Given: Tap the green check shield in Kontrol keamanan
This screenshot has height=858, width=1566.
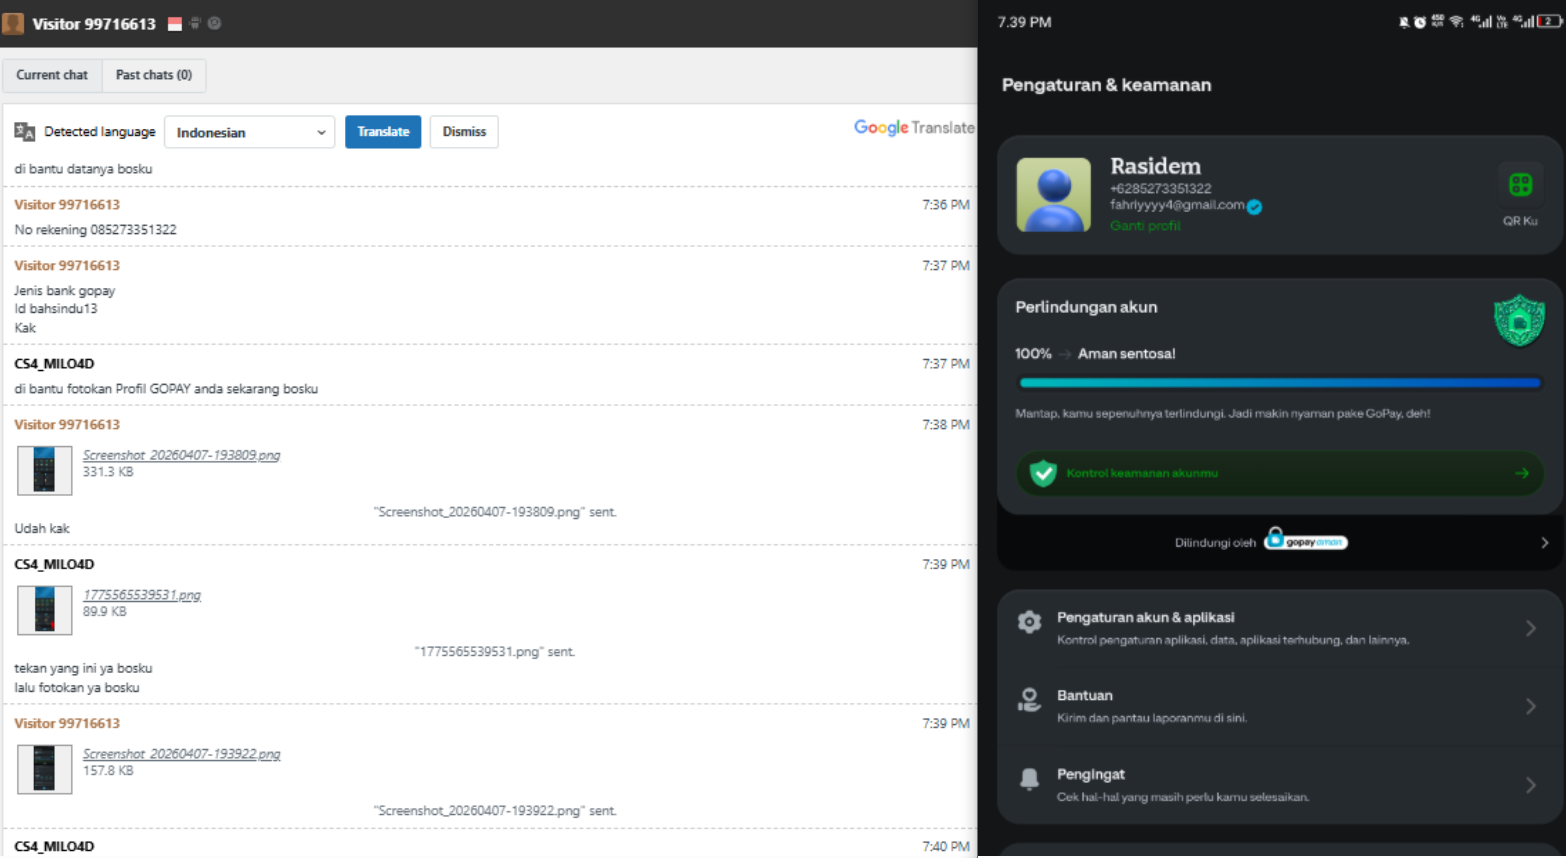Looking at the screenshot, I should tap(1043, 473).
